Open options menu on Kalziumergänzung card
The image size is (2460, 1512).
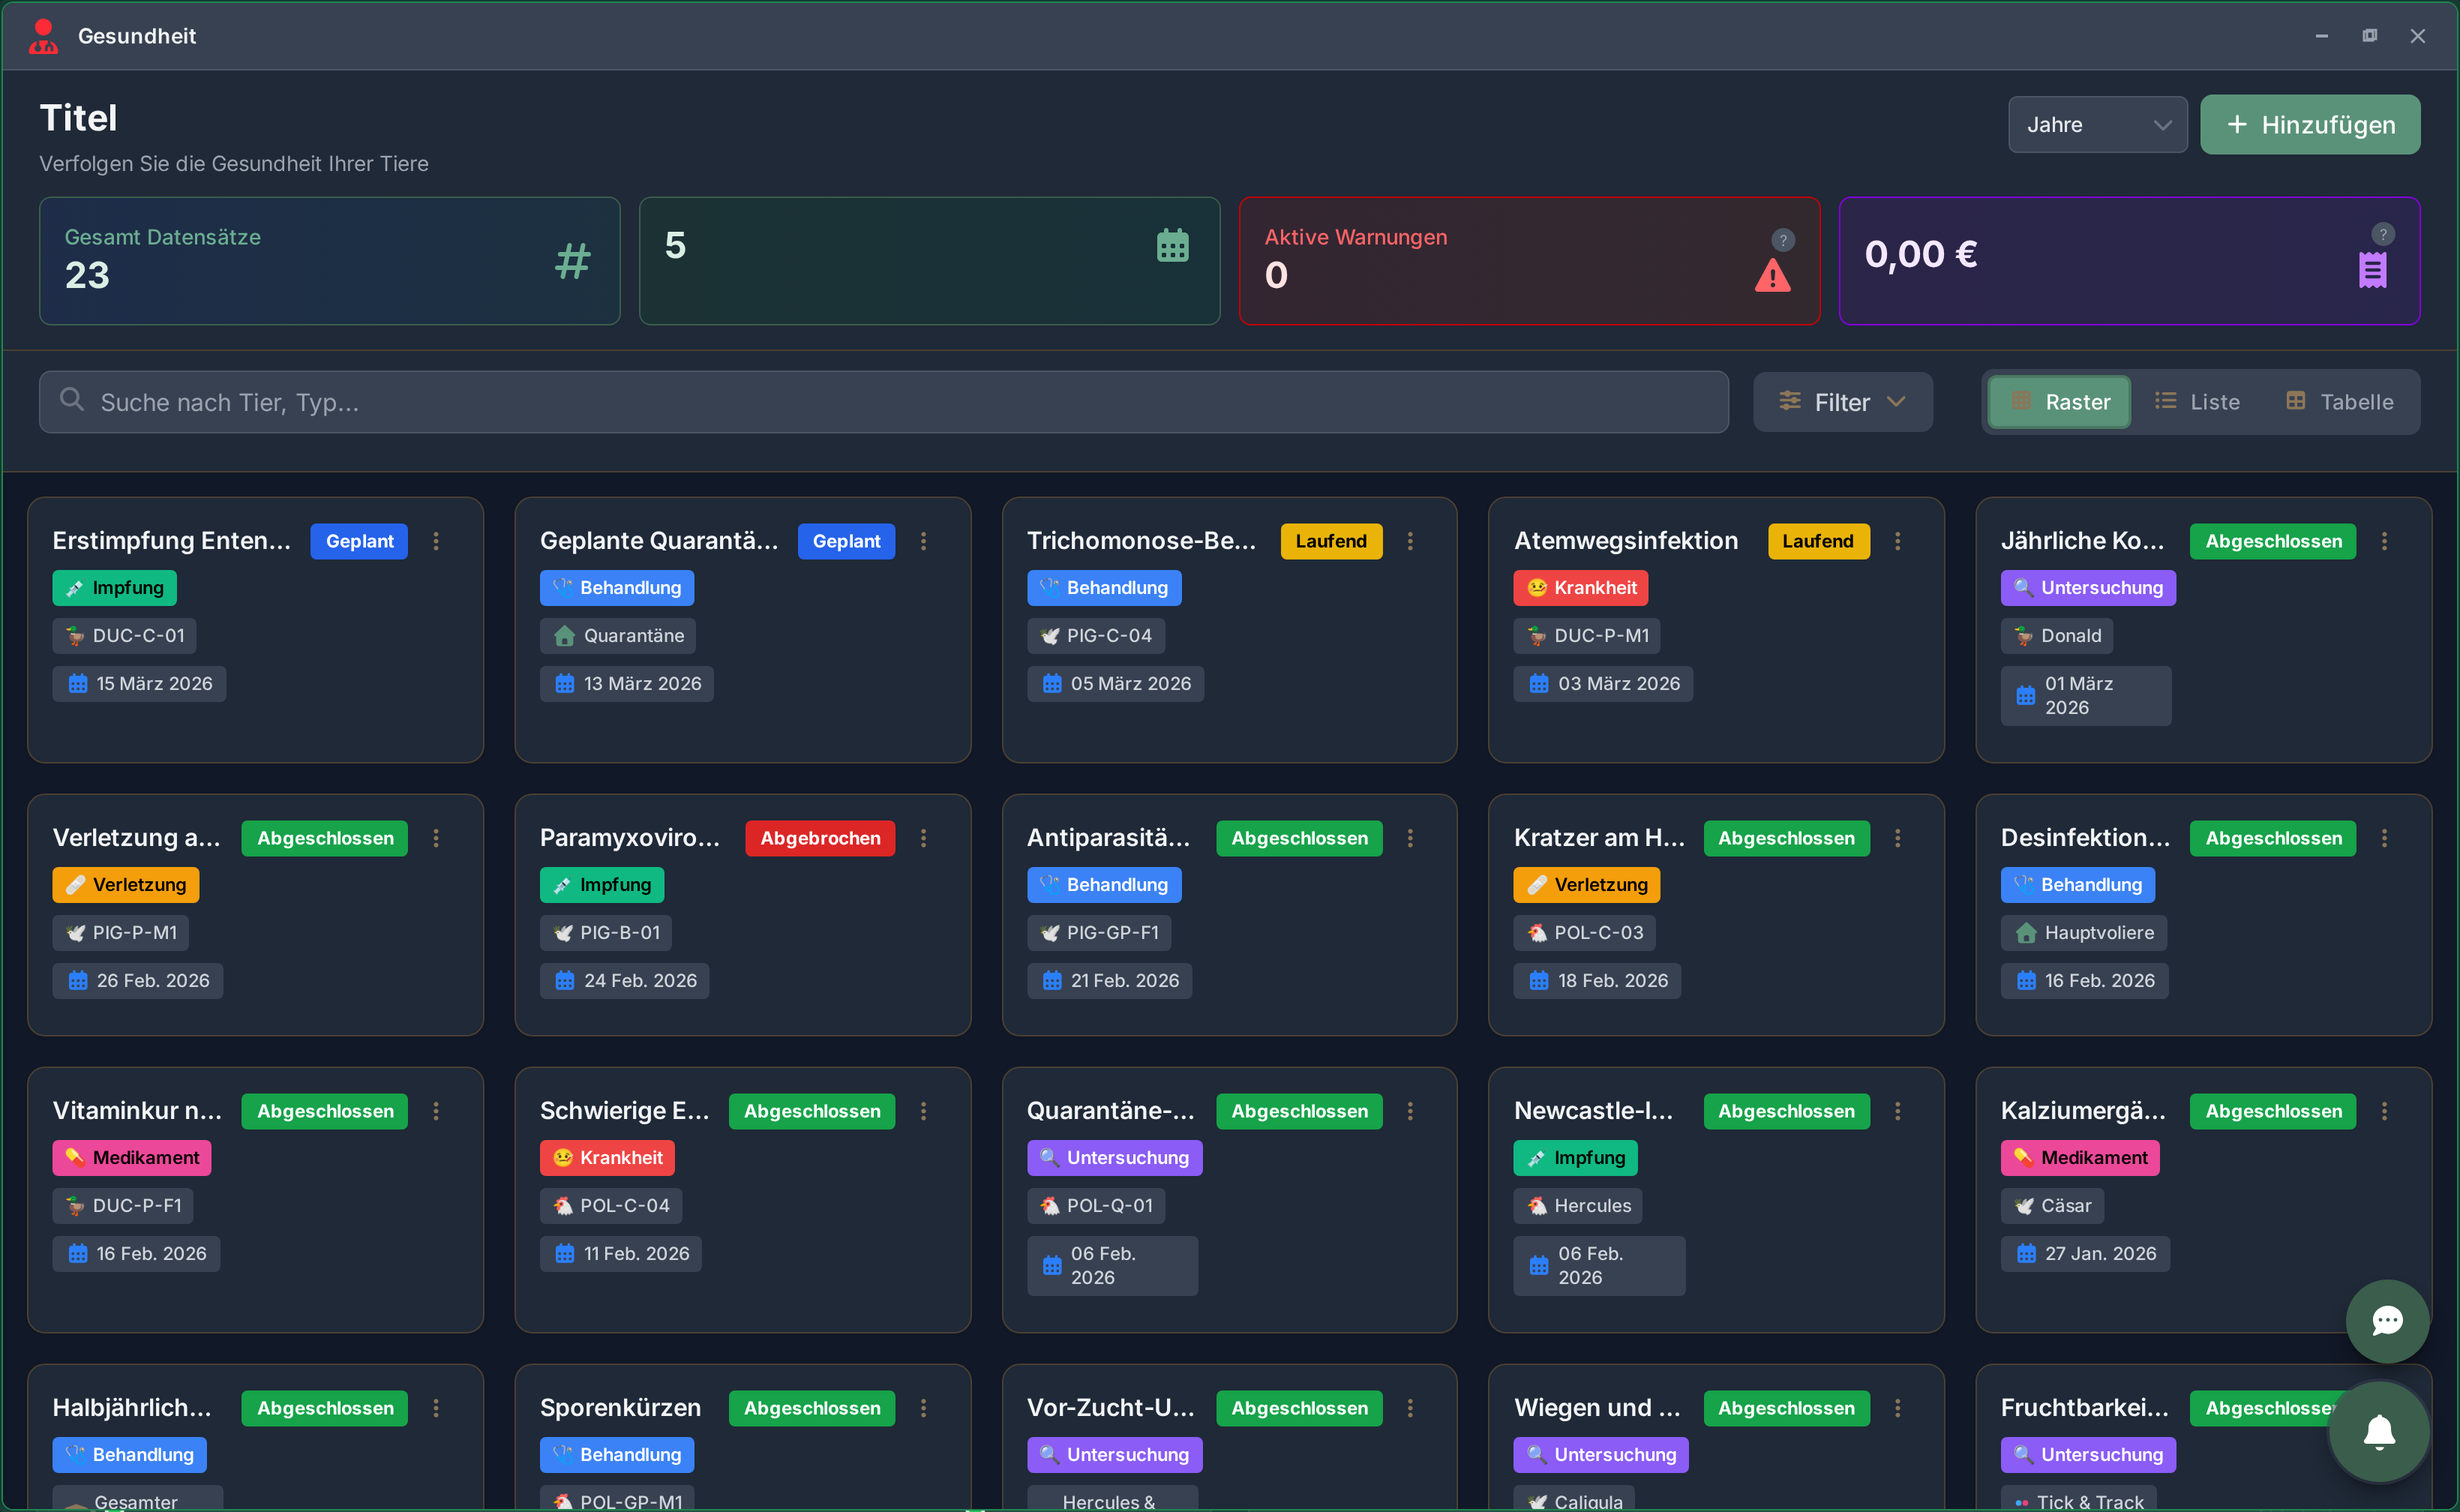[x=2384, y=1111]
